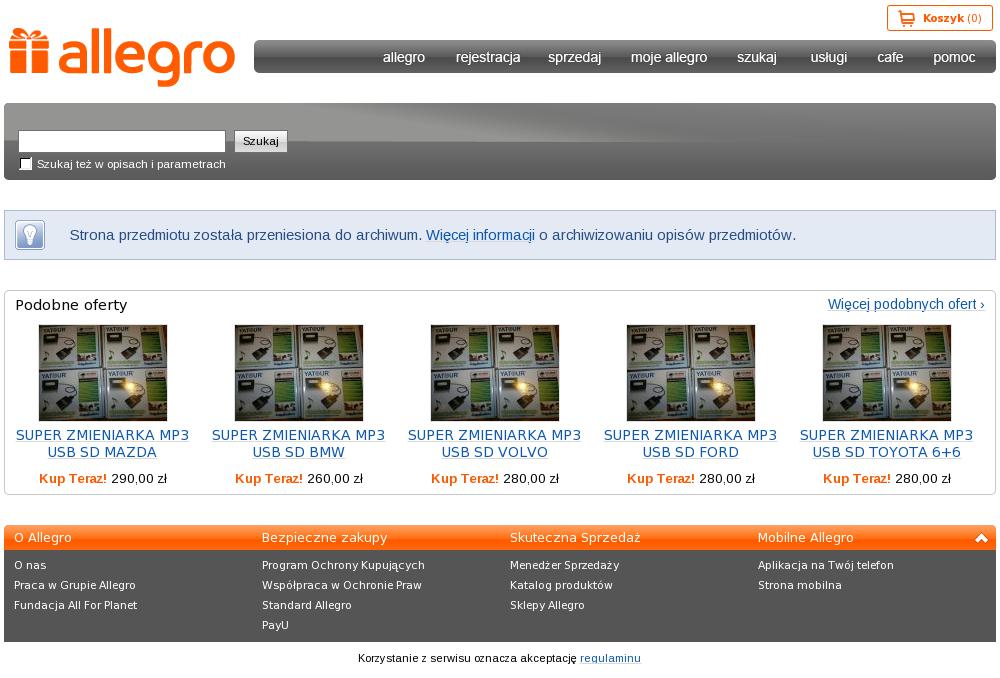Viewport: 1000px width, 678px height.
Task: Open the BMW offer thumbnail
Action: 298,373
